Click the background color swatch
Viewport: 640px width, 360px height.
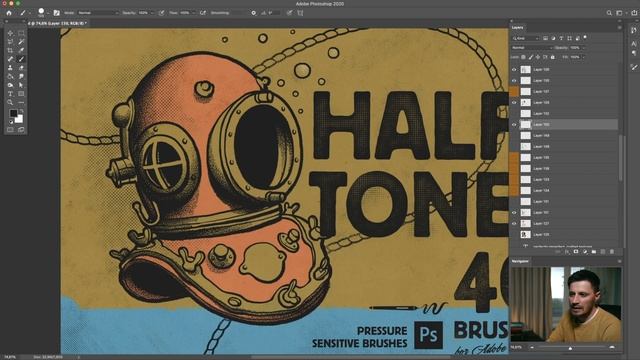19,119
